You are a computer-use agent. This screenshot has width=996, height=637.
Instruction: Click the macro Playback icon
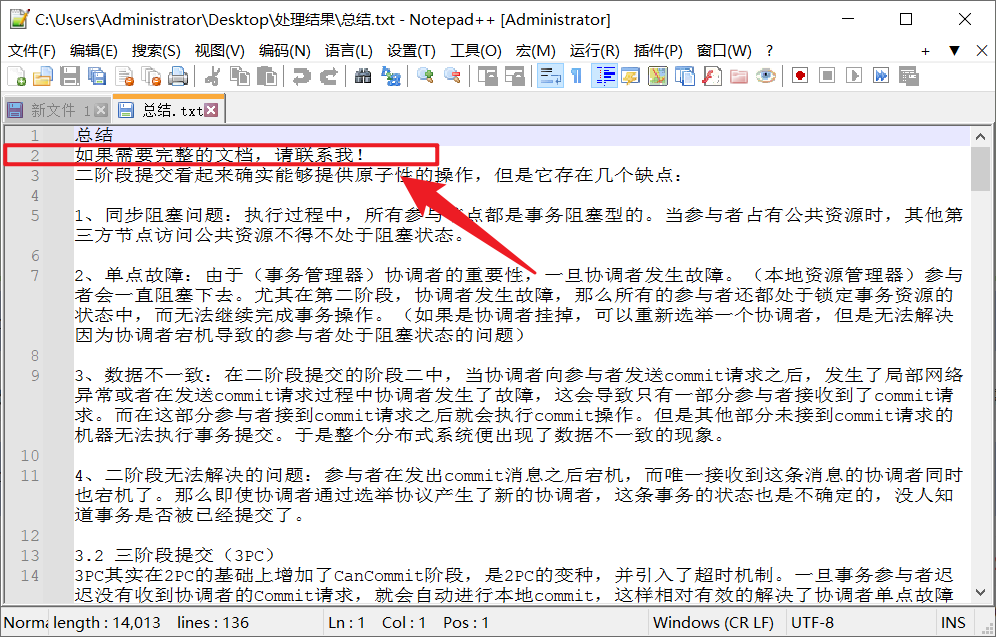coord(854,76)
